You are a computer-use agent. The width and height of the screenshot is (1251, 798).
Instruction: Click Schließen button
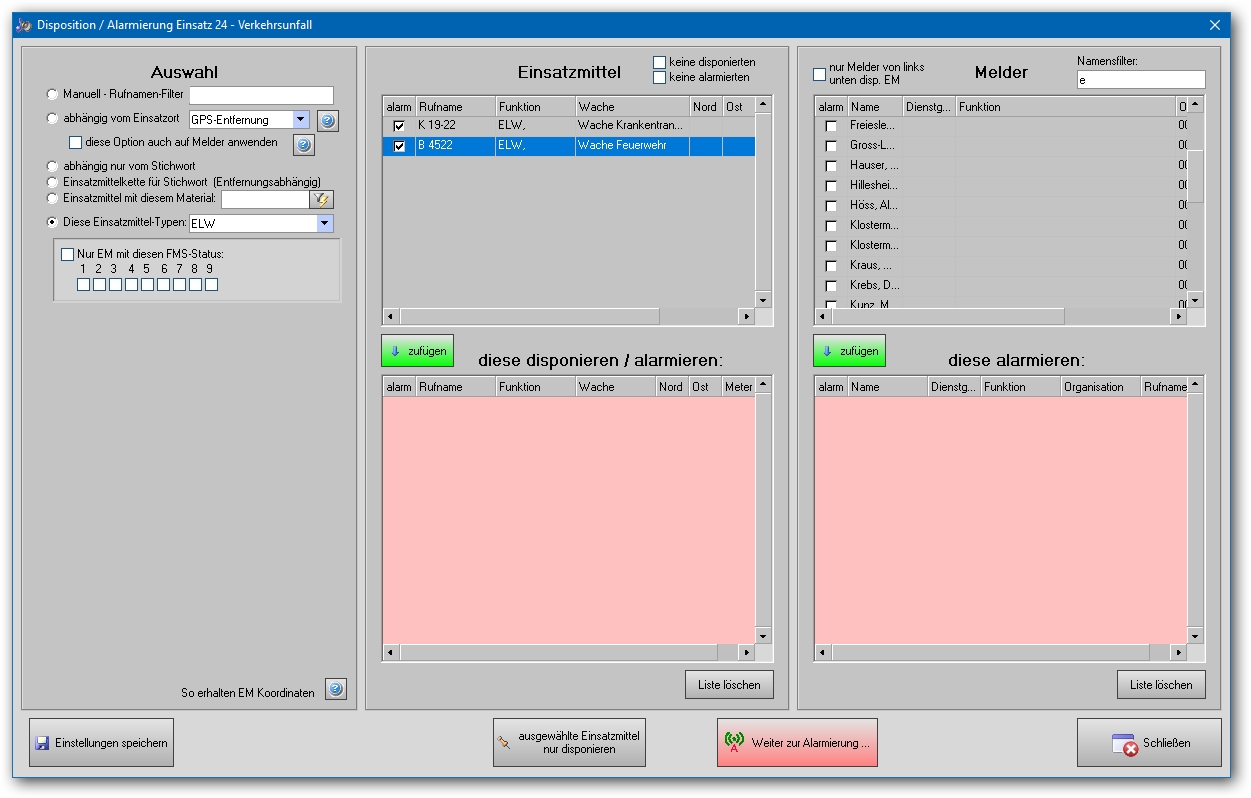point(1149,743)
